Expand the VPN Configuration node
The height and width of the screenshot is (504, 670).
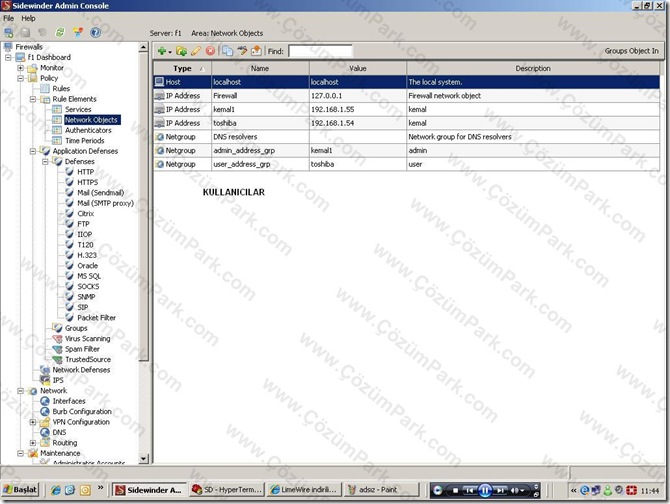coord(33,422)
